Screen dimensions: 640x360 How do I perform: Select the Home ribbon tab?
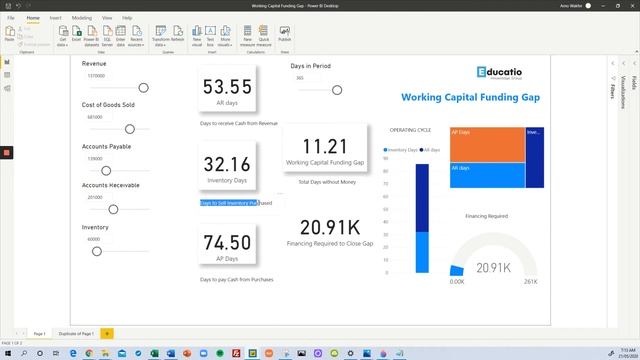coord(33,18)
